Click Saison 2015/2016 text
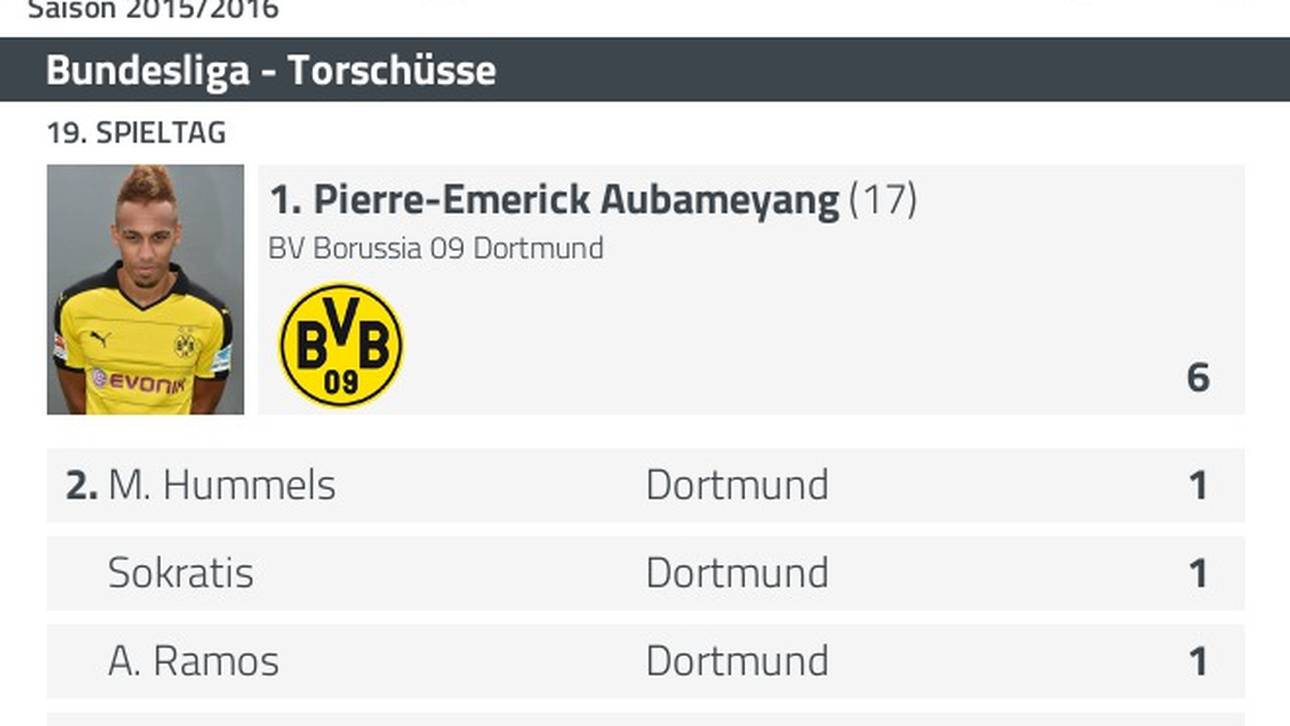Viewport: 1290px width, 726px height. (x=152, y=10)
